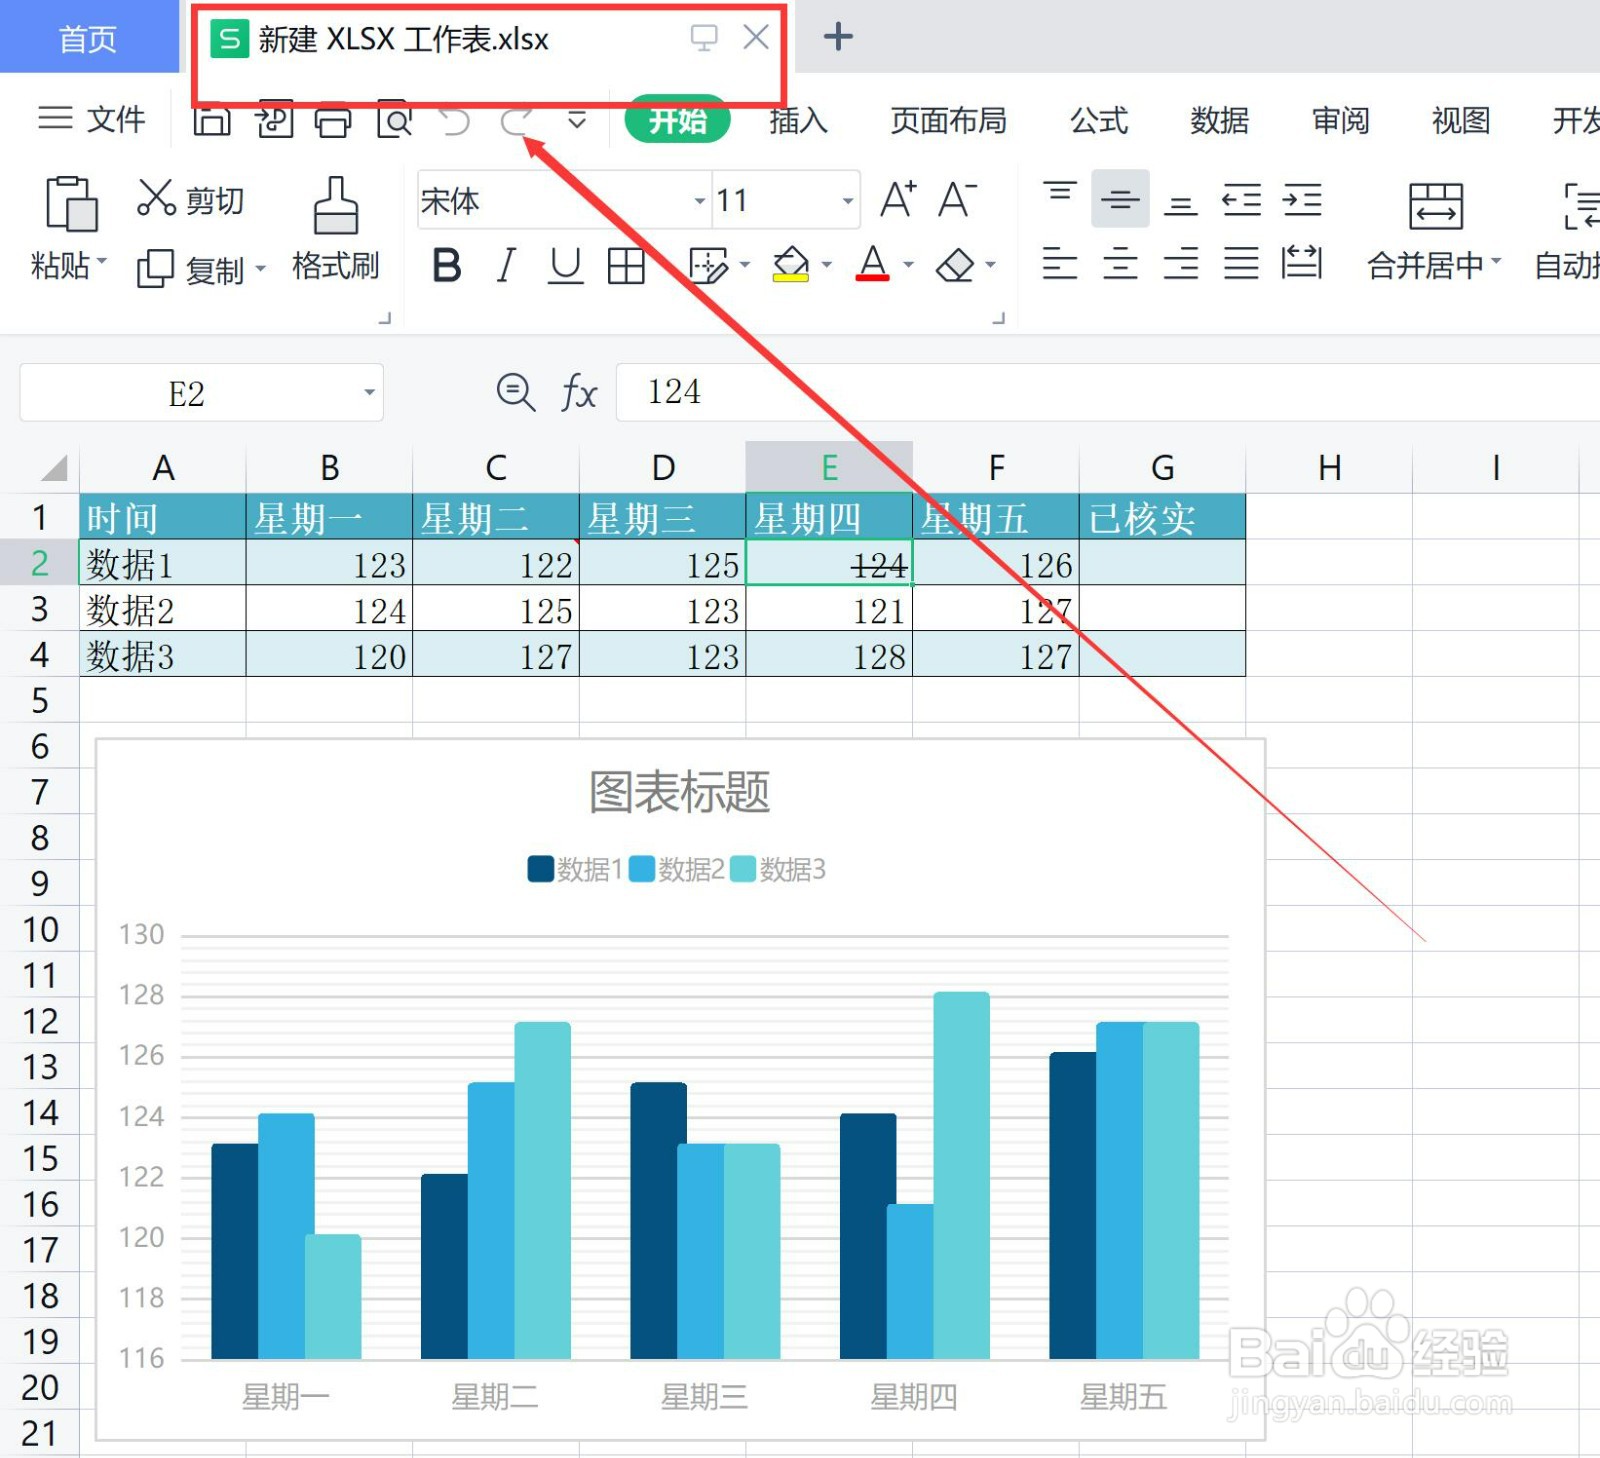
Task: Open the Name Box dropdown arrow
Action: tap(370, 392)
